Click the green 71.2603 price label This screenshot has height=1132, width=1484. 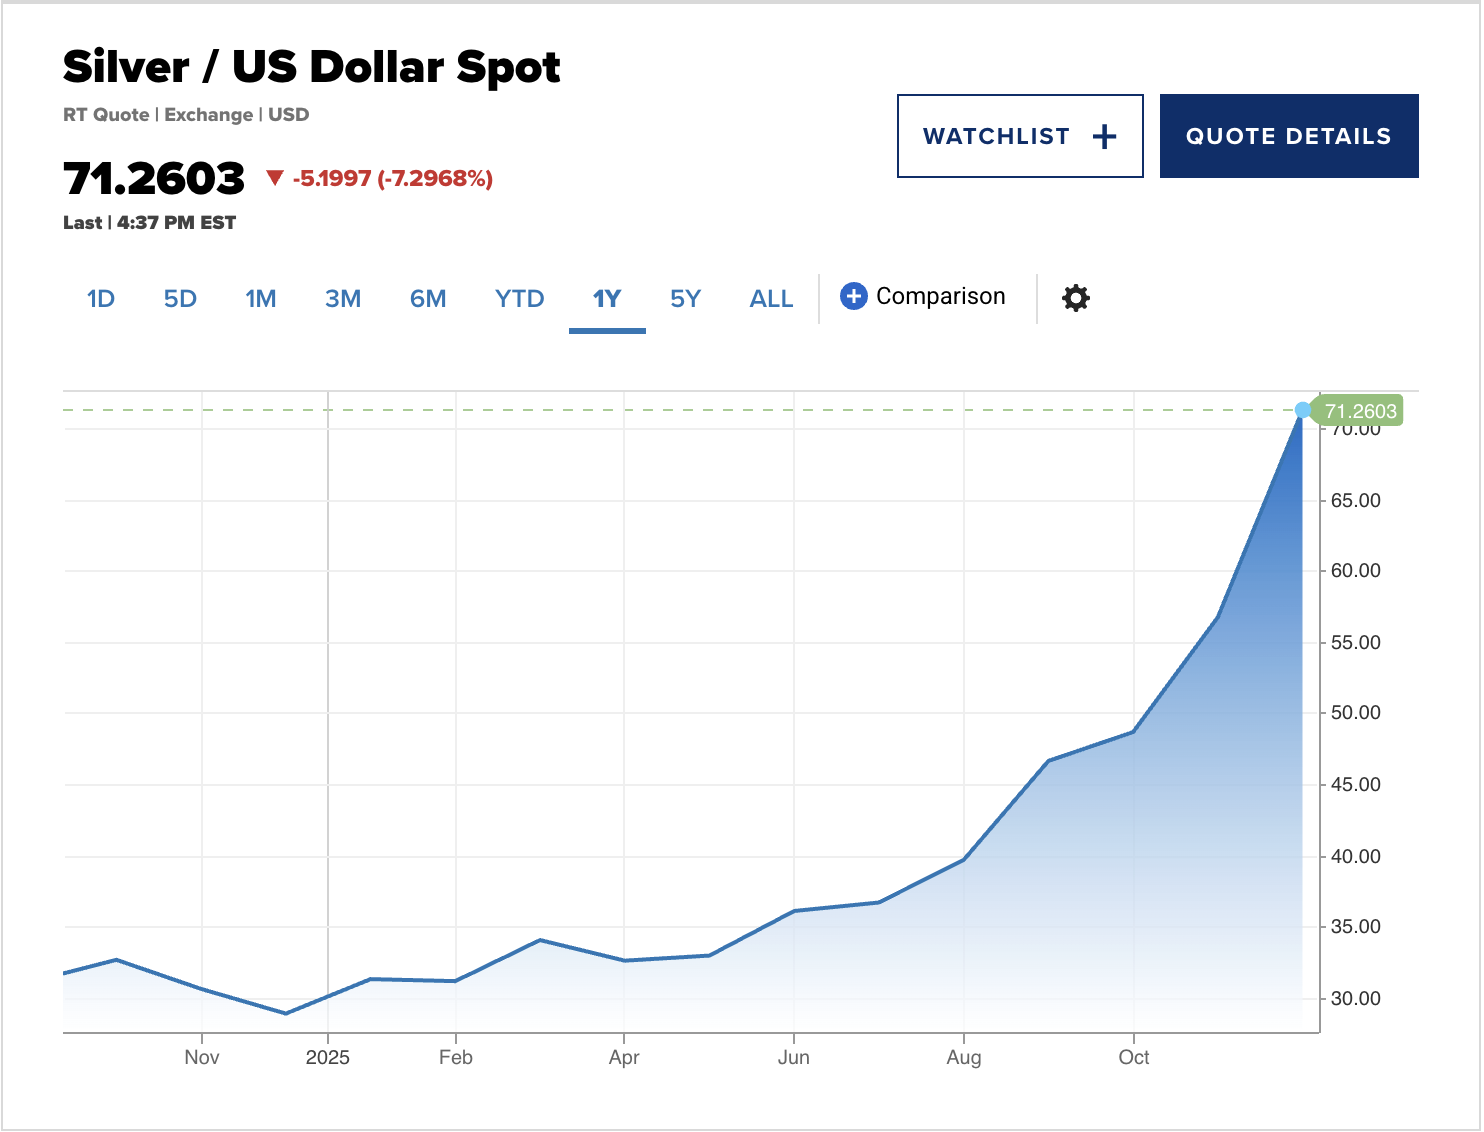(x=1360, y=411)
